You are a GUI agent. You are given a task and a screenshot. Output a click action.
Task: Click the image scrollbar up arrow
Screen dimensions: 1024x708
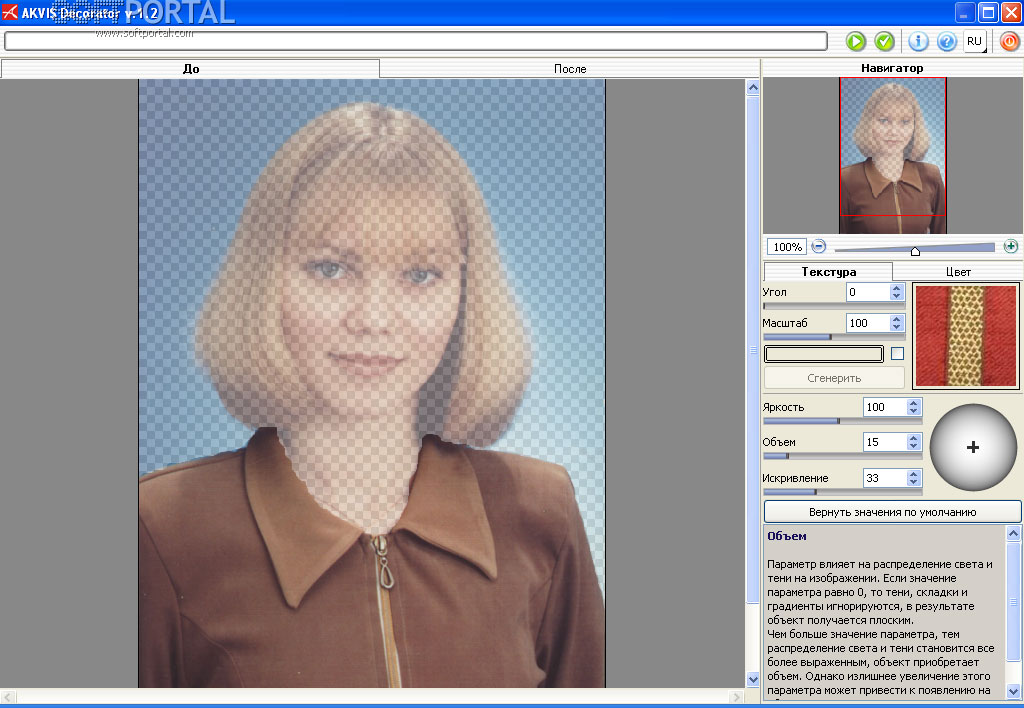[x=752, y=87]
